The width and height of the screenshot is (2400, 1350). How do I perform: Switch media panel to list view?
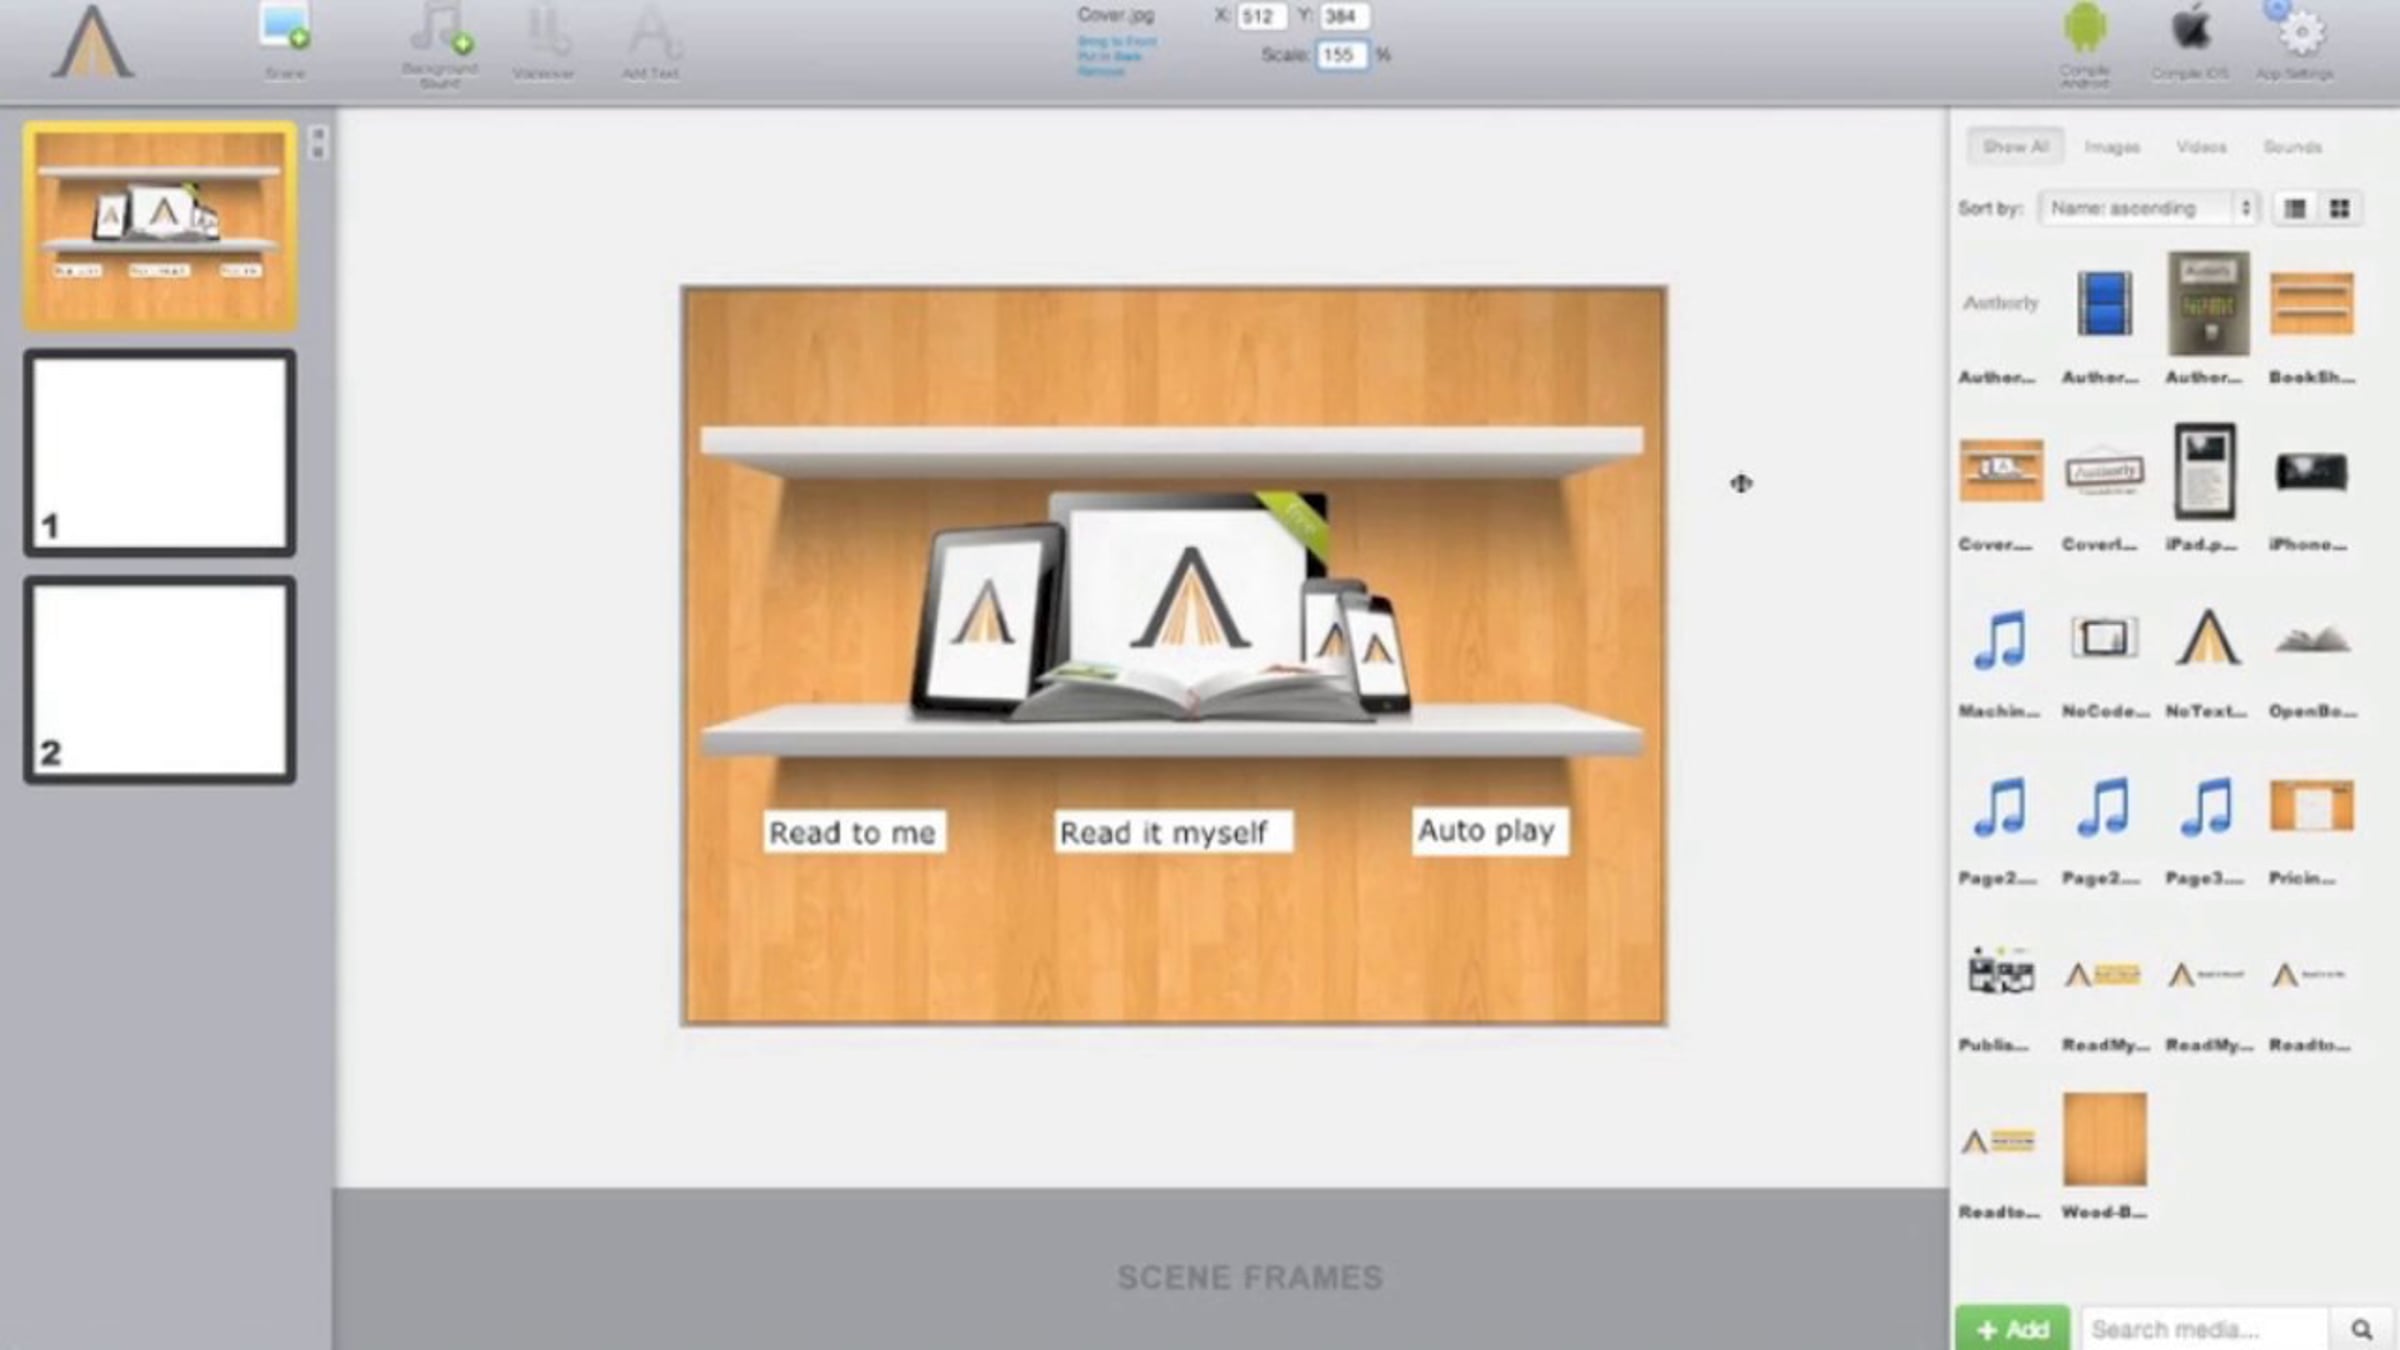tap(2294, 208)
